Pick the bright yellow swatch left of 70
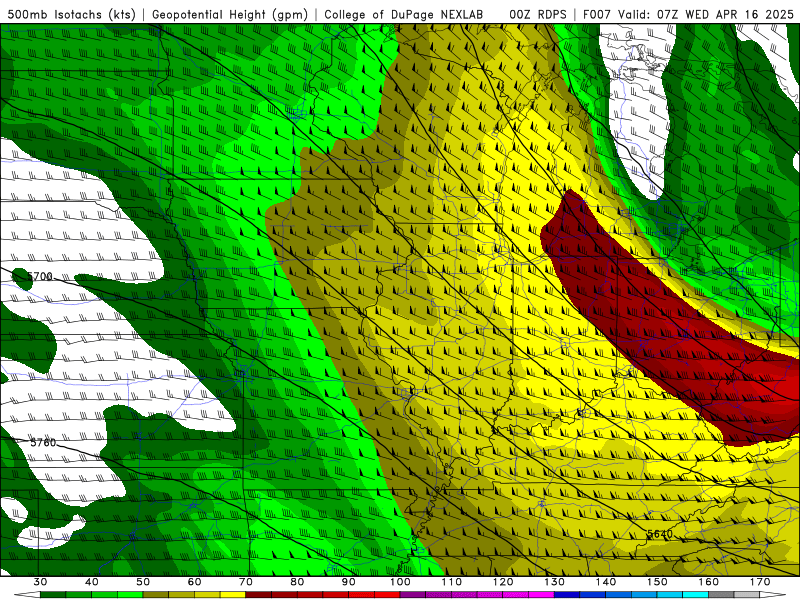This screenshot has width=800, height=600. coord(233,595)
